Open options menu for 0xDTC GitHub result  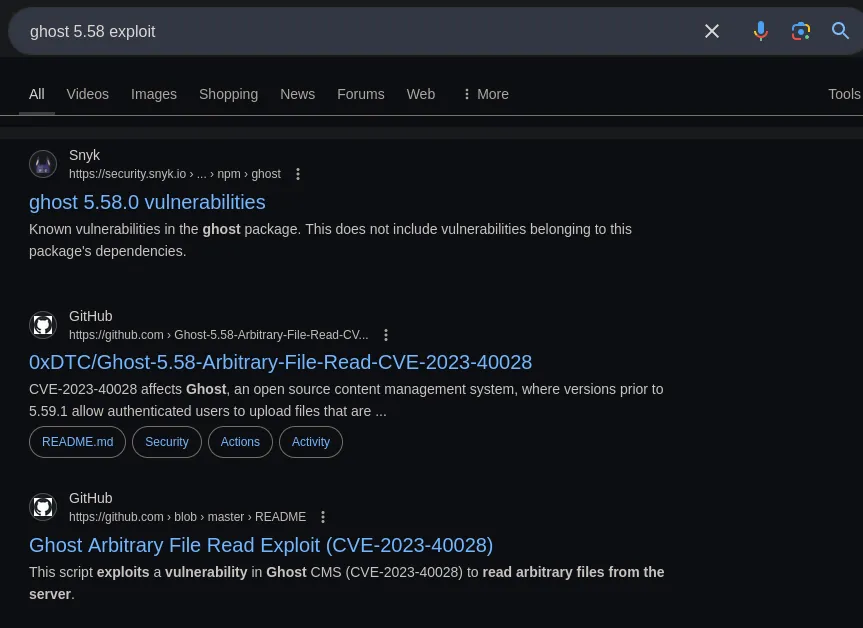[x=386, y=335]
